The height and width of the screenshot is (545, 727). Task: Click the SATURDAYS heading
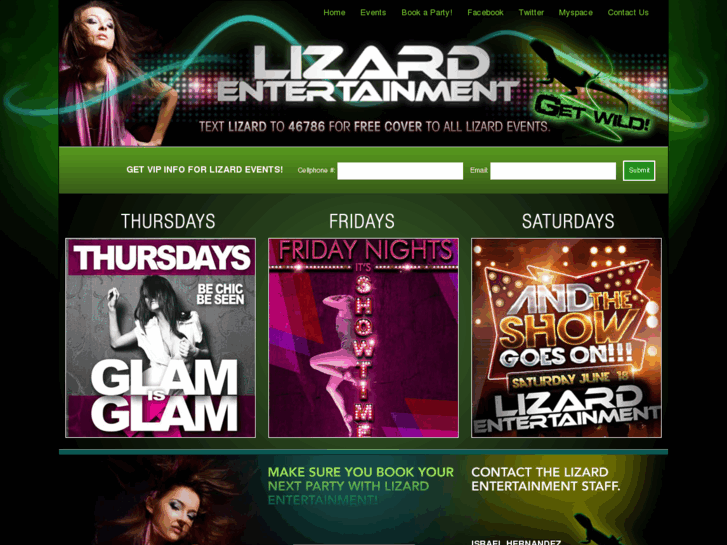(568, 221)
